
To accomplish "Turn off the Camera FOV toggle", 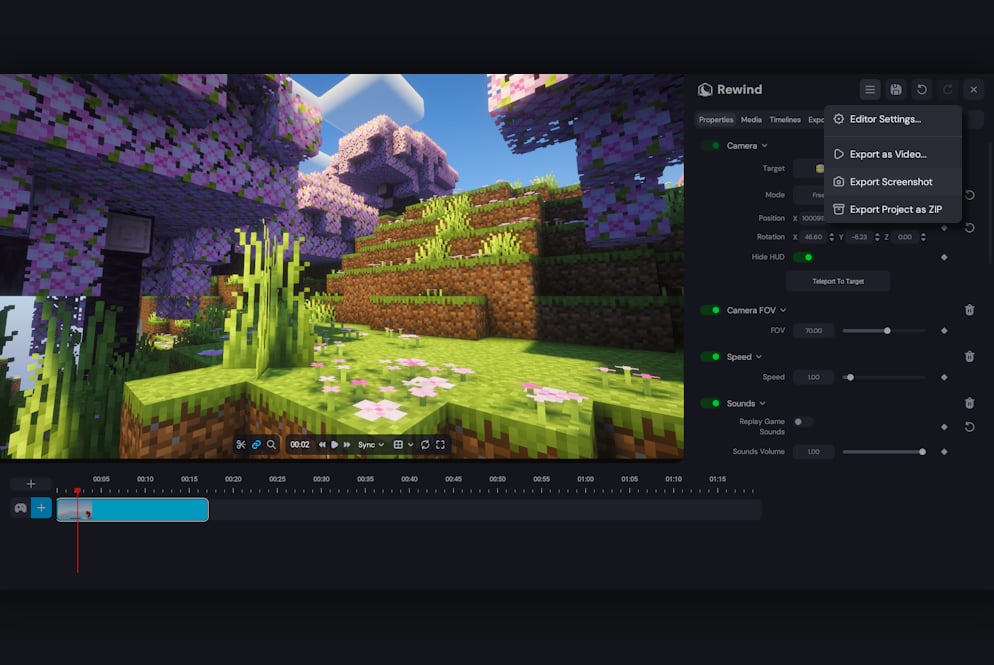I will [x=712, y=310].
